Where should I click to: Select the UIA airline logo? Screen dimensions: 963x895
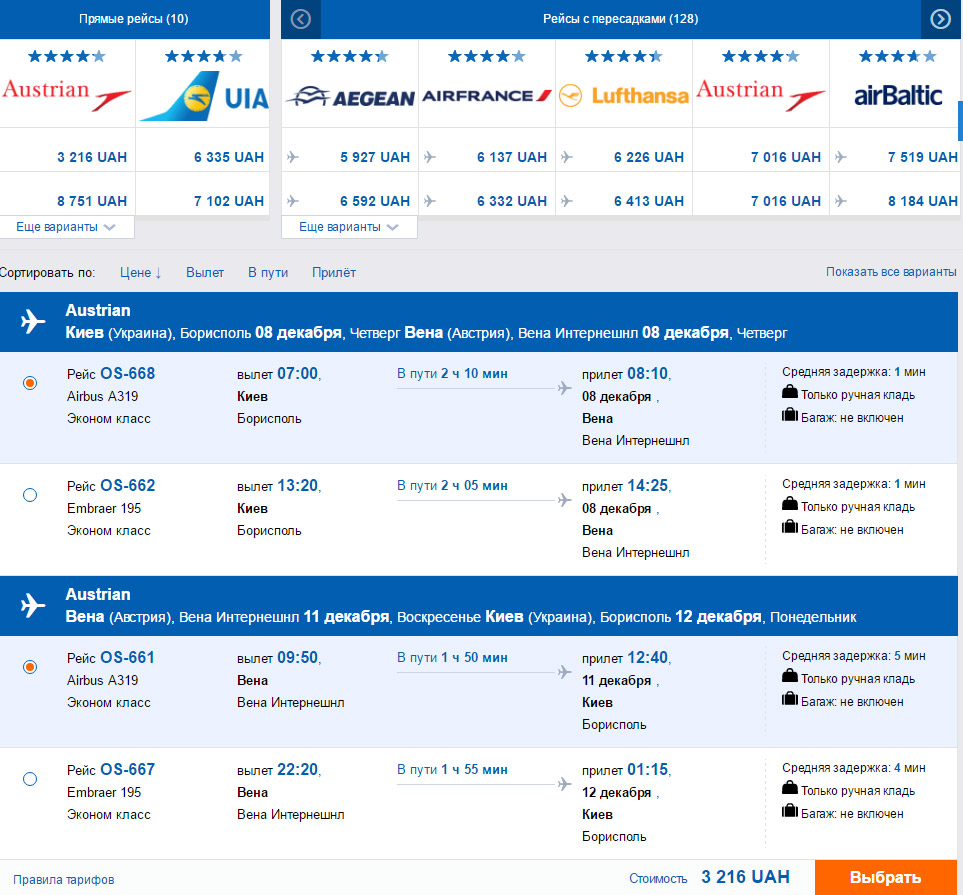coord(203,96)
